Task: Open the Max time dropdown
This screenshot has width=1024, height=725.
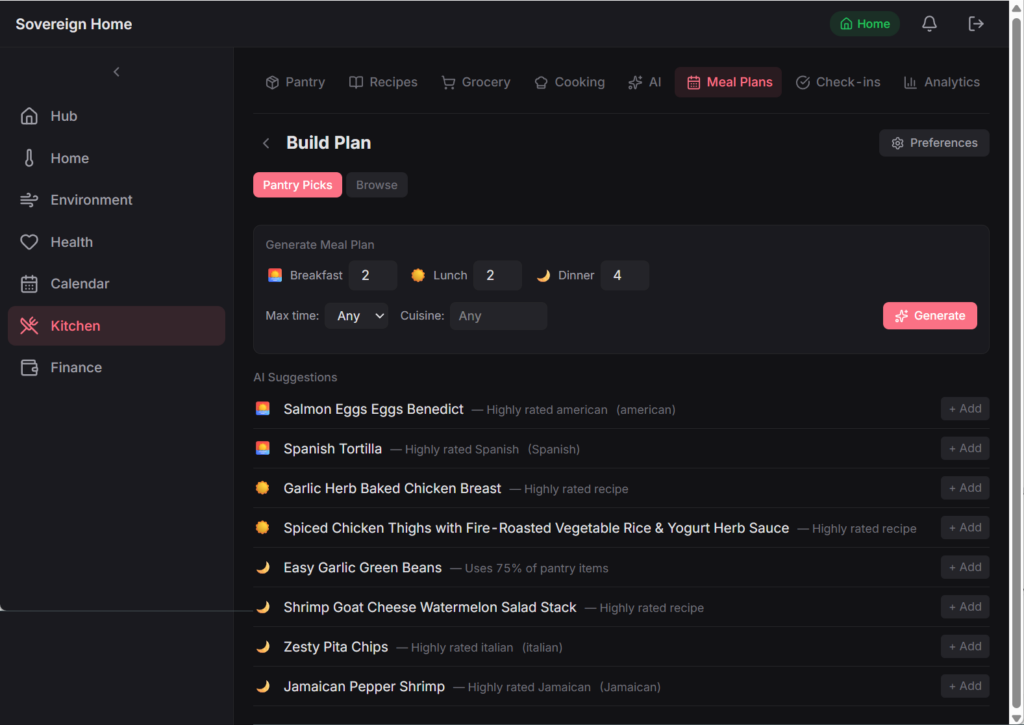Action: [357, 316]
